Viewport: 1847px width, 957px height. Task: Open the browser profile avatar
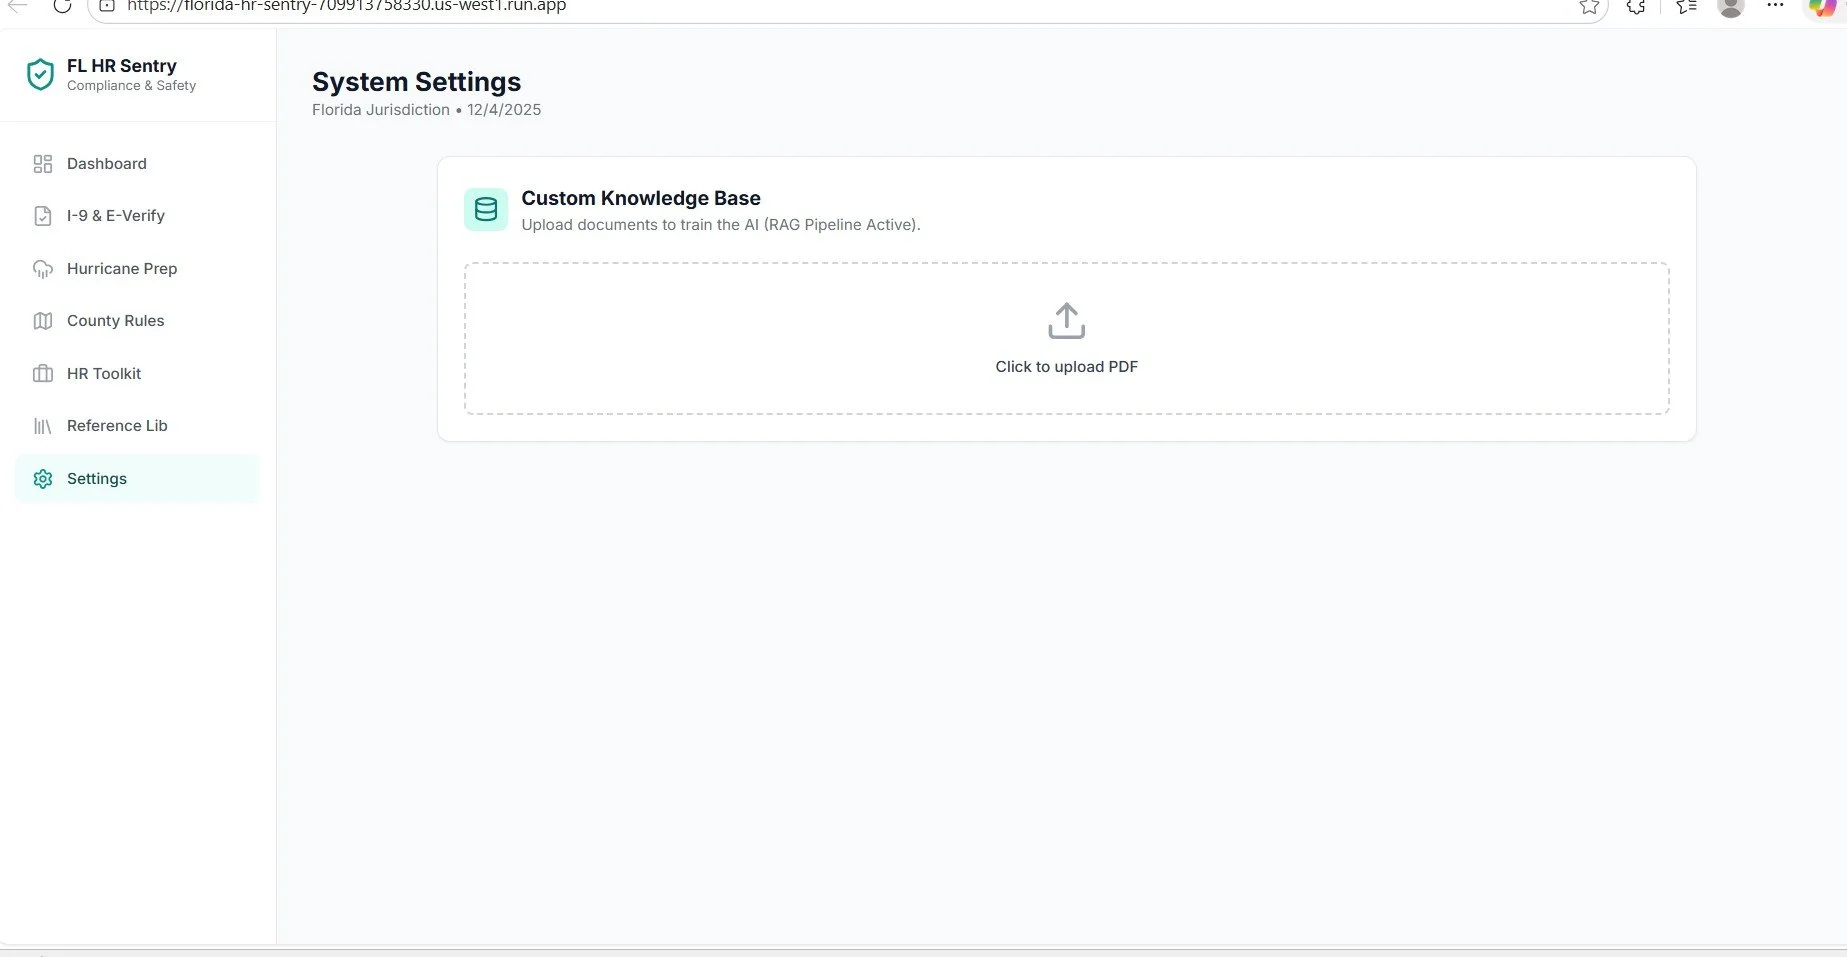pyautogui.click(x=1731, y=7)
